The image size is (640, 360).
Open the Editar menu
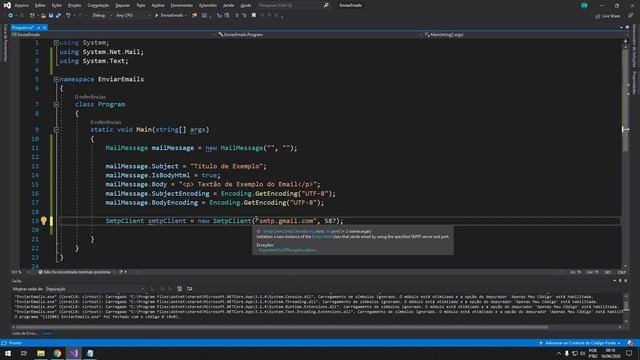click(40, 5)
